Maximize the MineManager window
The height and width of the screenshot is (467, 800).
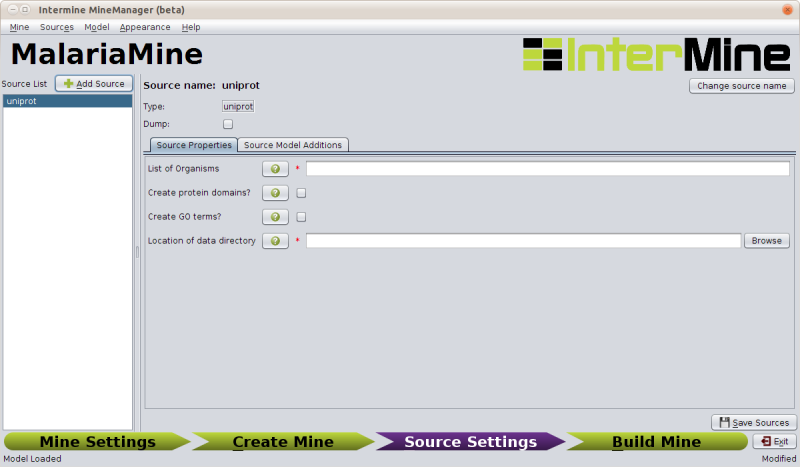(x=24, y=10)
